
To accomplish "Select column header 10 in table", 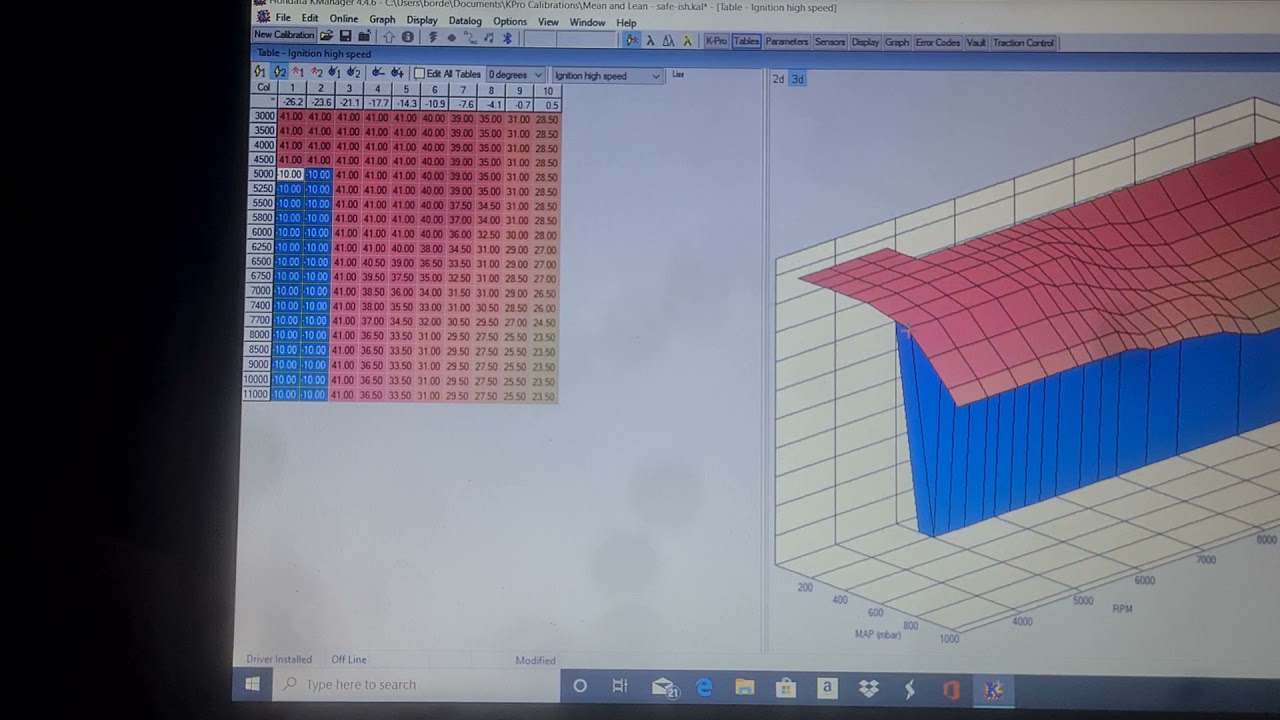I will [x=548, y=90].
